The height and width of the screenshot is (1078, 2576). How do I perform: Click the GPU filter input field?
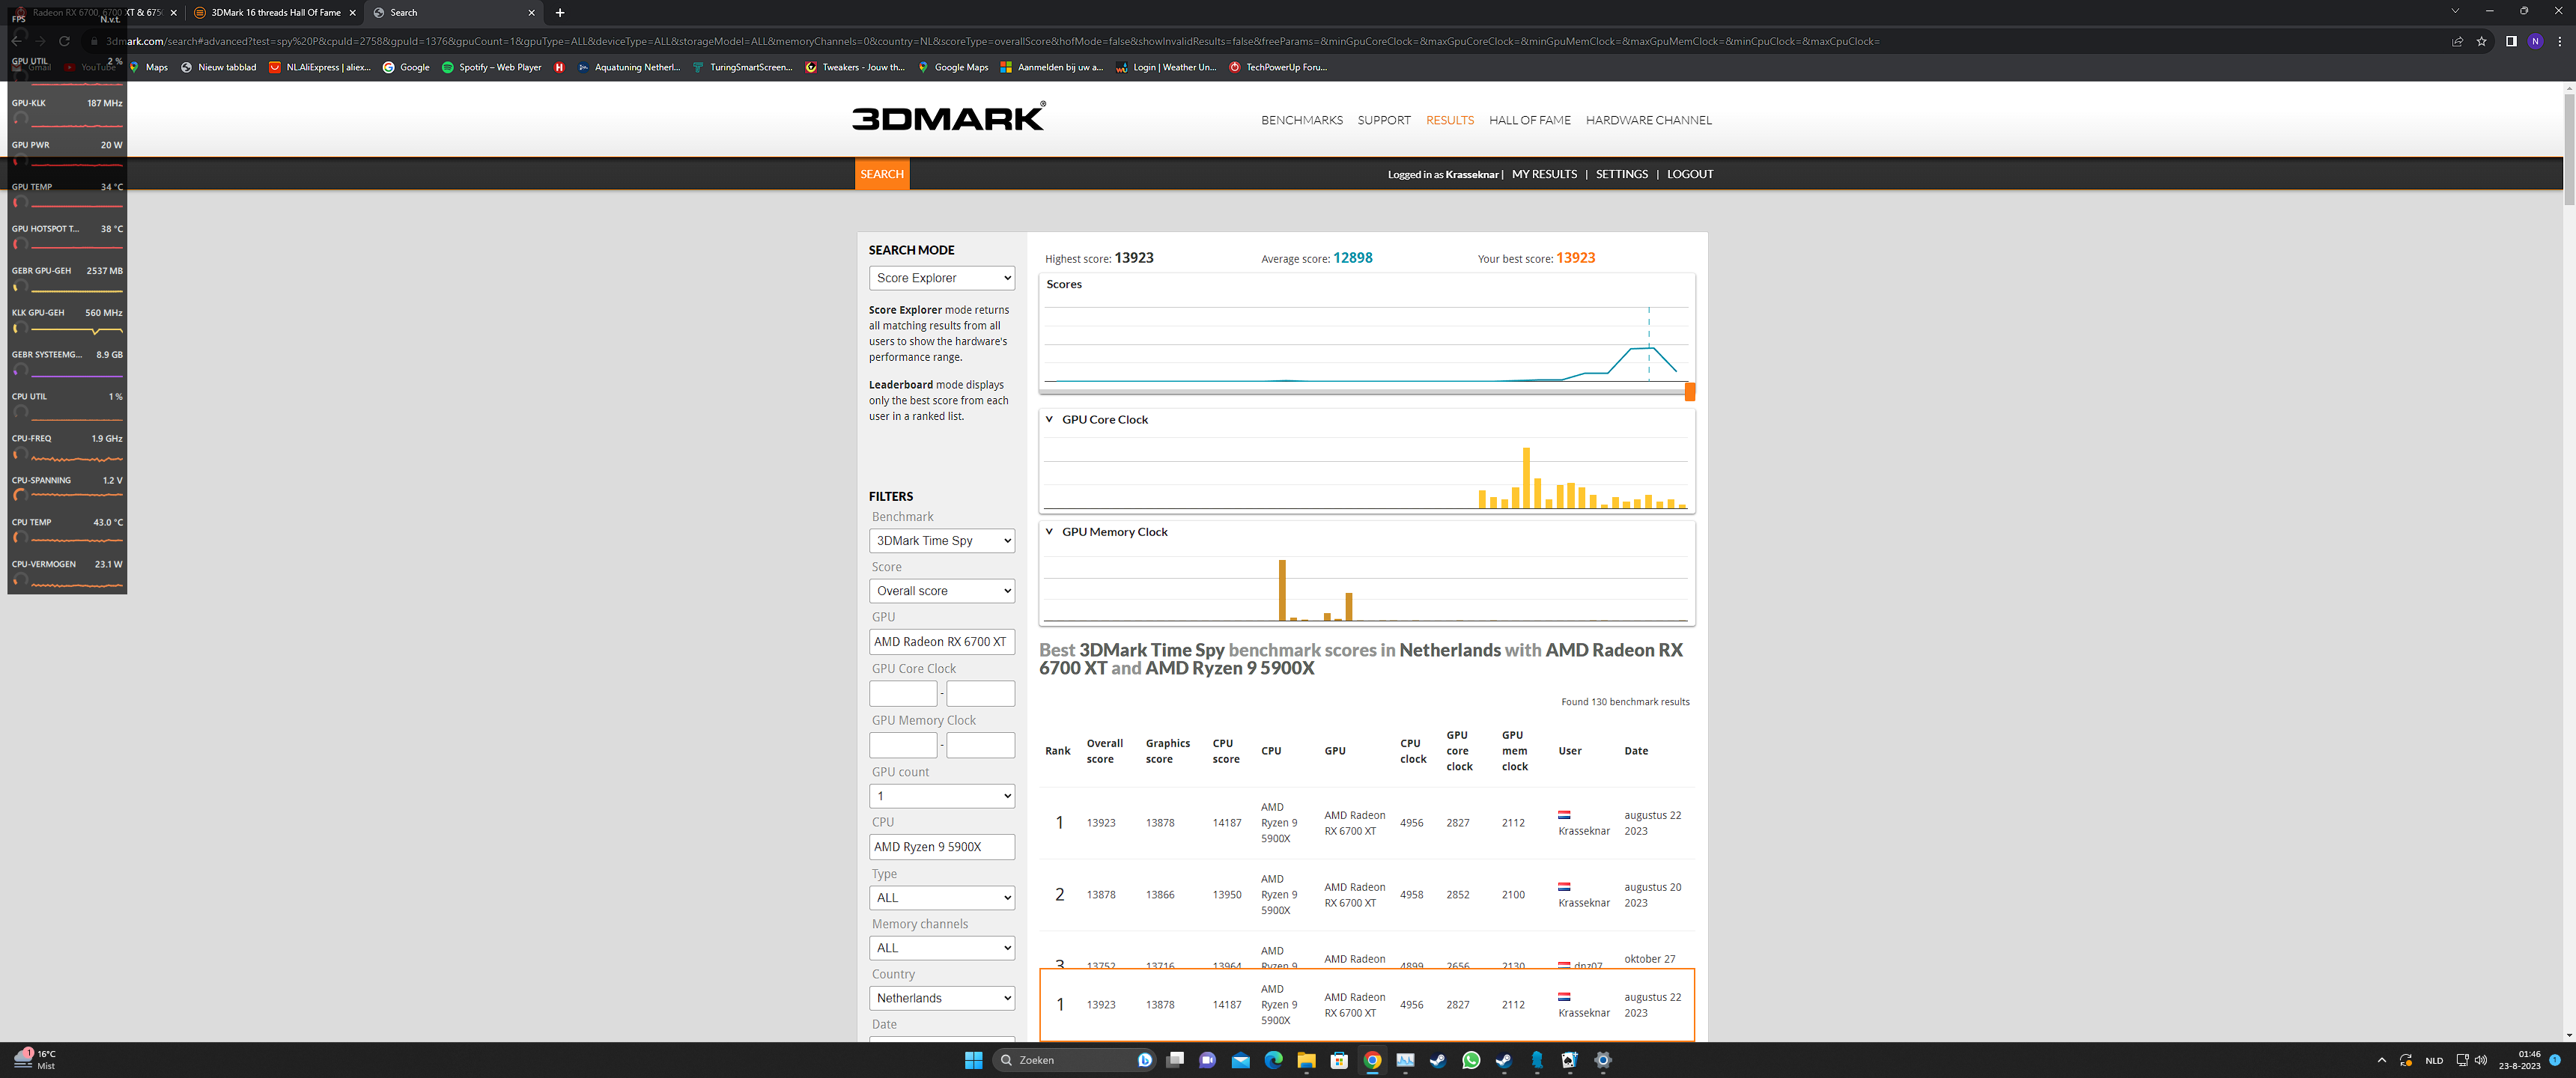[x=942, y=642]
